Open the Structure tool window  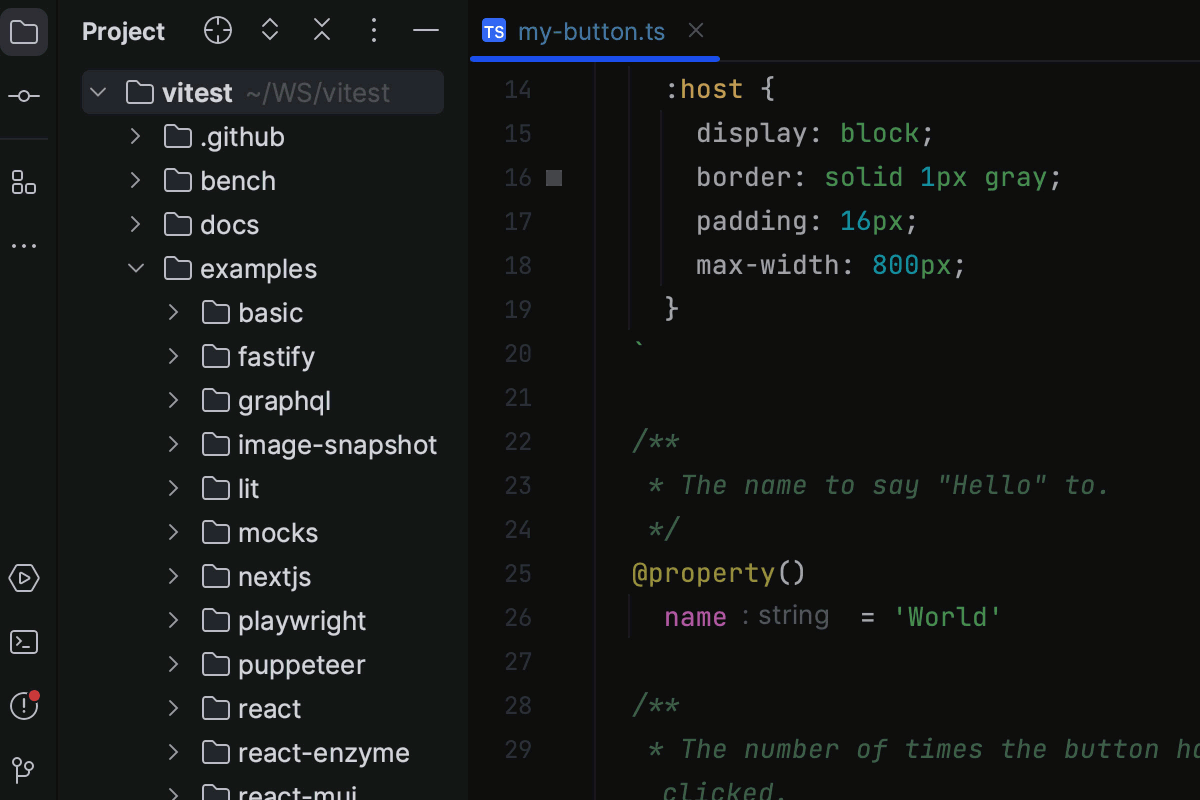(24, 183)
